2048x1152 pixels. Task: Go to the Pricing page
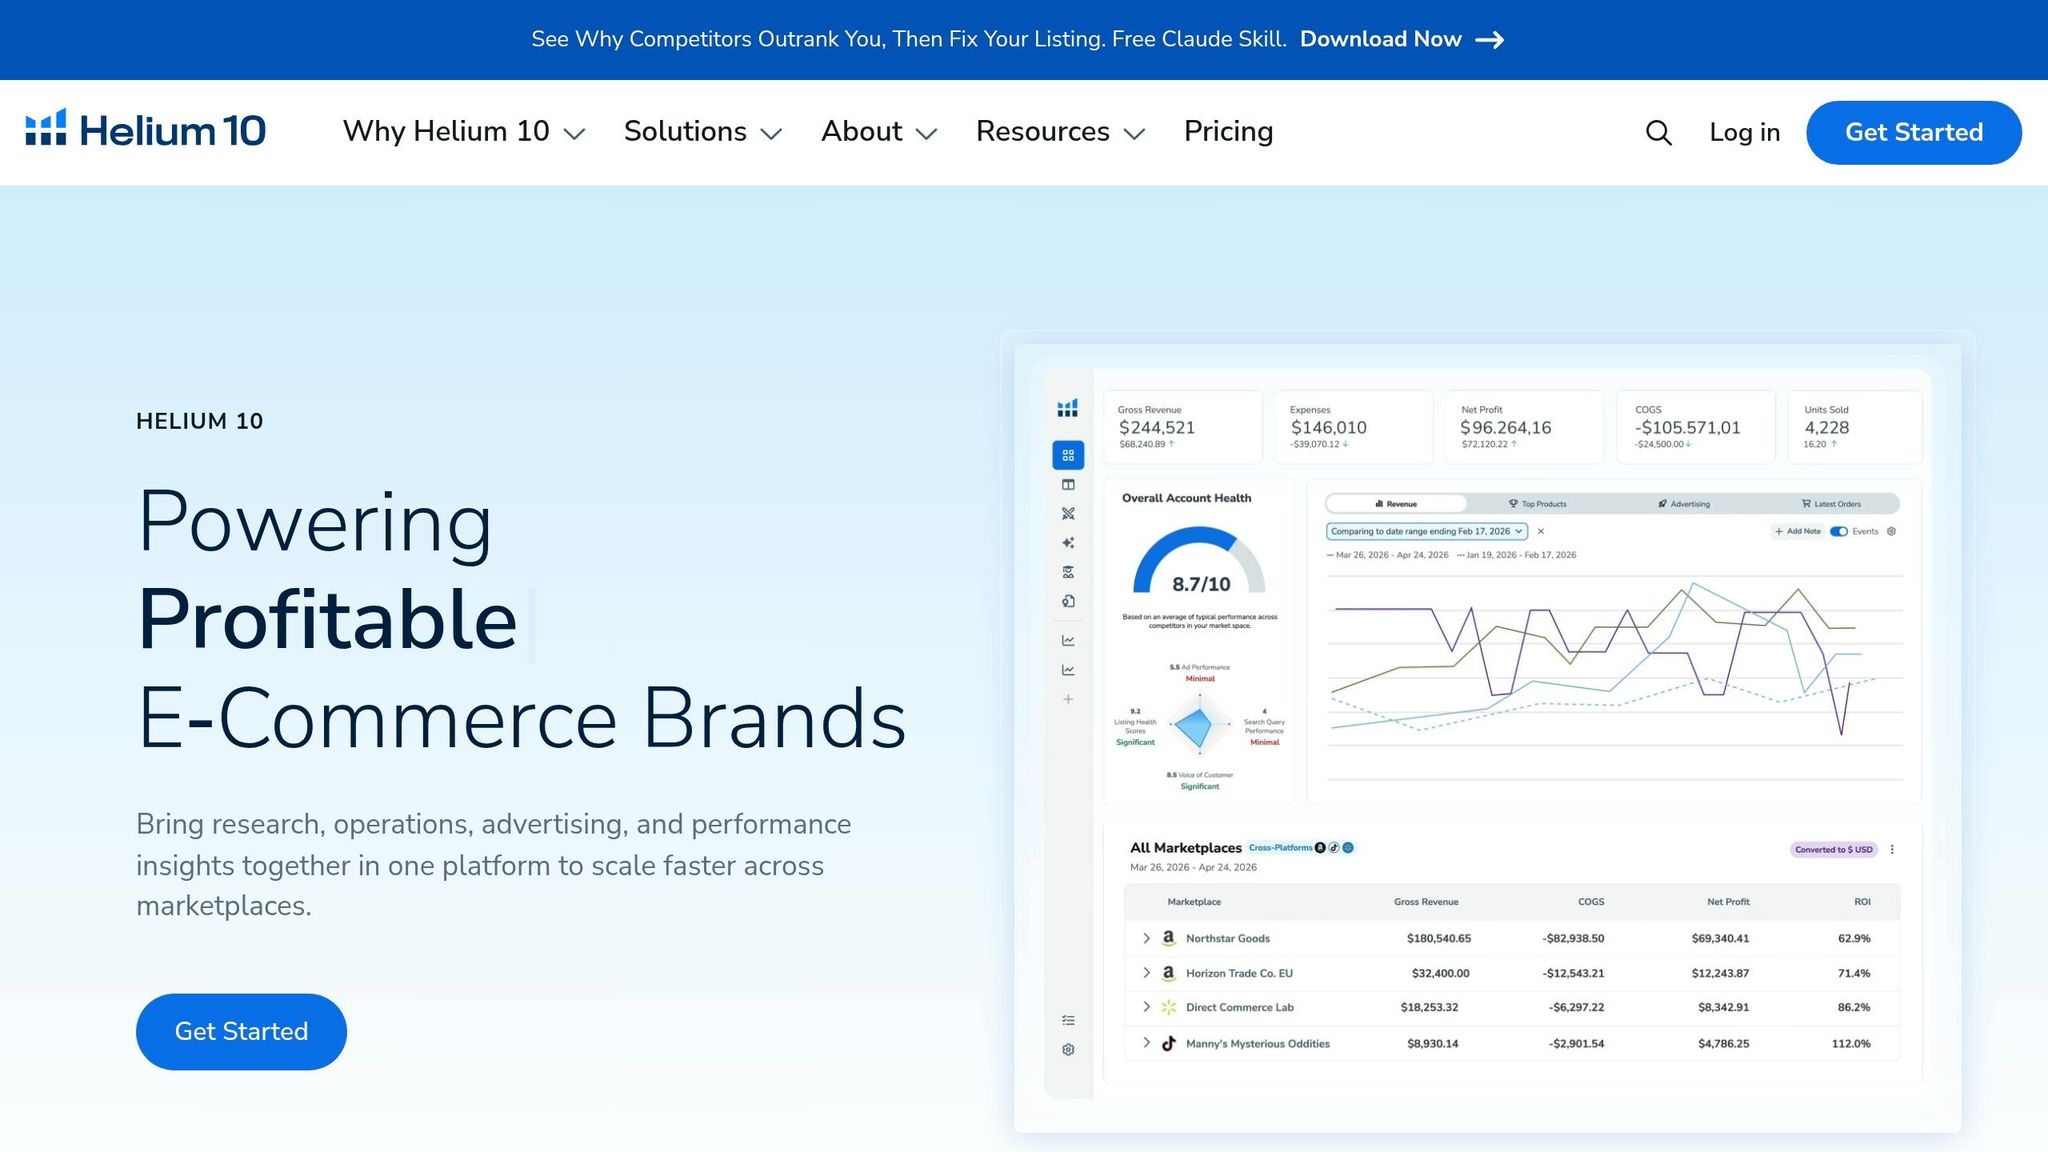point(1228,132)
